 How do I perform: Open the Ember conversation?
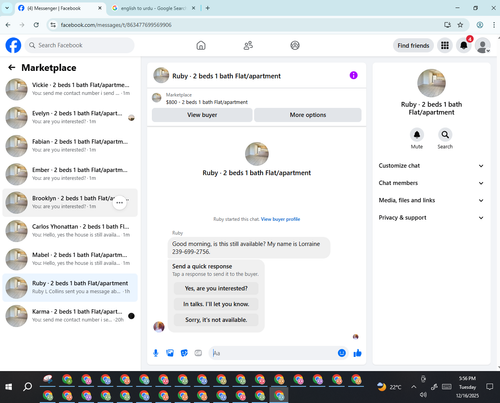pyautogui.click(x=70, y=174)
